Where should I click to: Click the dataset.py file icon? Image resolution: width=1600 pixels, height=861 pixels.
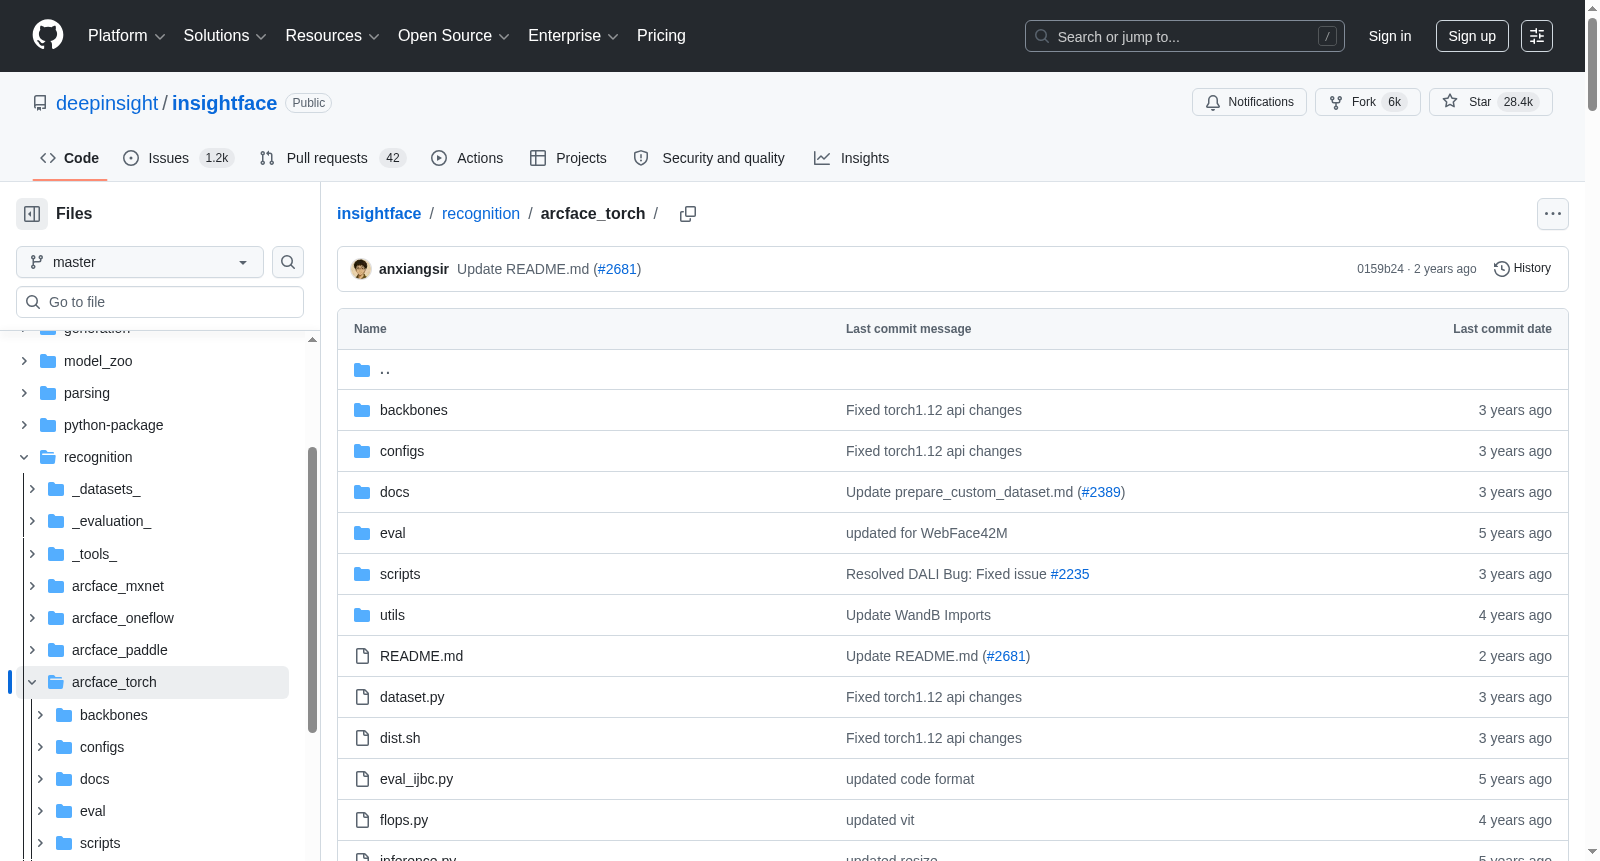pos(362,697)
